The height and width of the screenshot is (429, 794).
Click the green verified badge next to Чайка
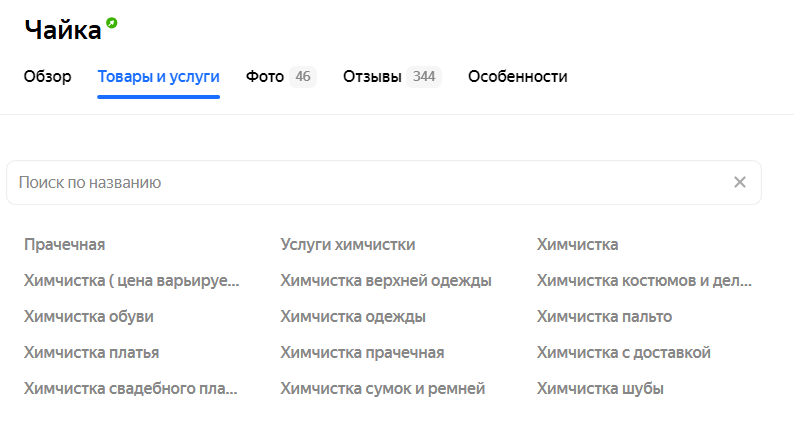click(111, 23)
